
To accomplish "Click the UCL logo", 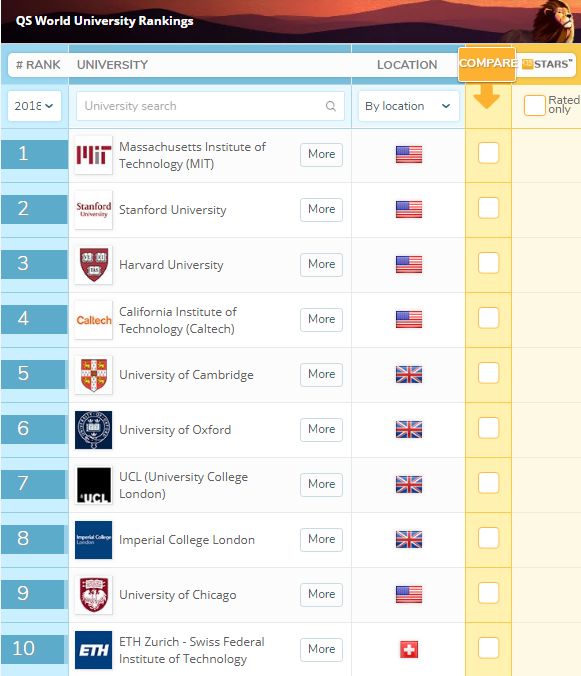I will pos(94,485).
